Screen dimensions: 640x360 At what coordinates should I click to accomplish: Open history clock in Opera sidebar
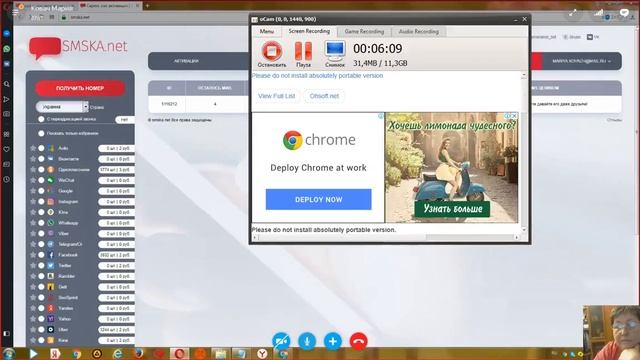click(7, 179)
